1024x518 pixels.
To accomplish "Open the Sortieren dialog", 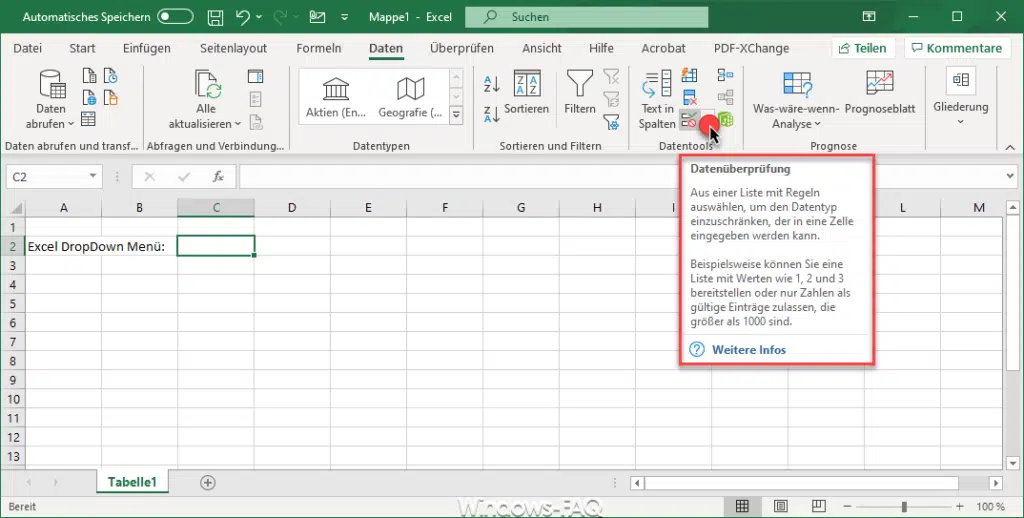I will coord(526,93).
